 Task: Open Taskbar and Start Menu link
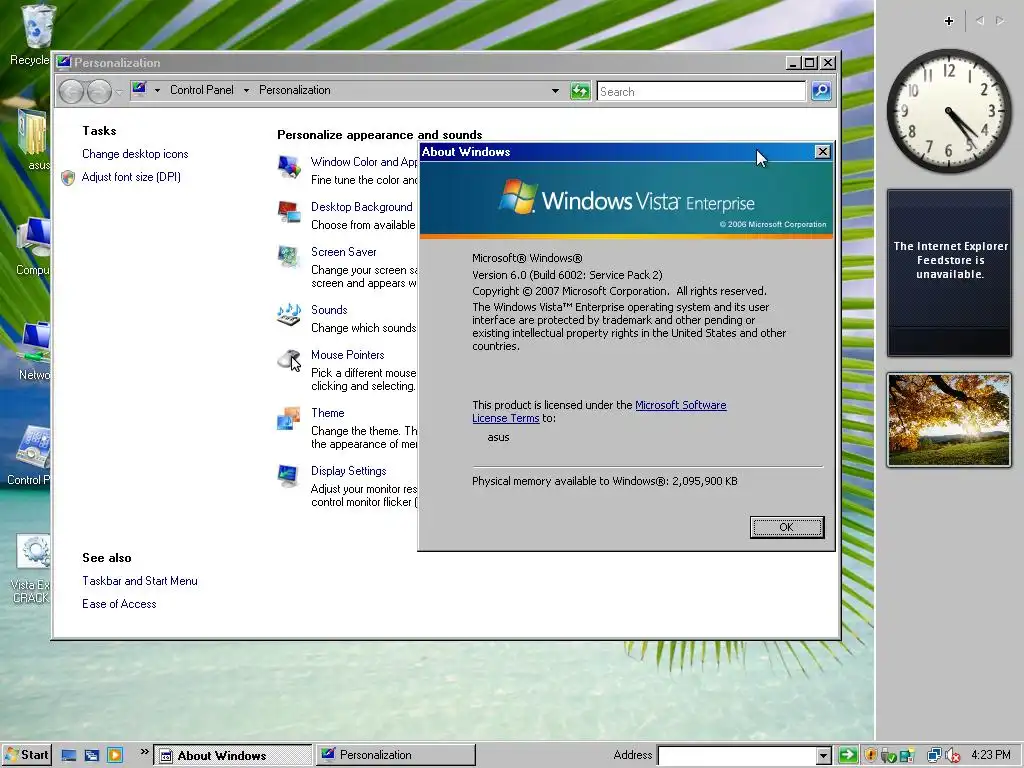(140, 581)
